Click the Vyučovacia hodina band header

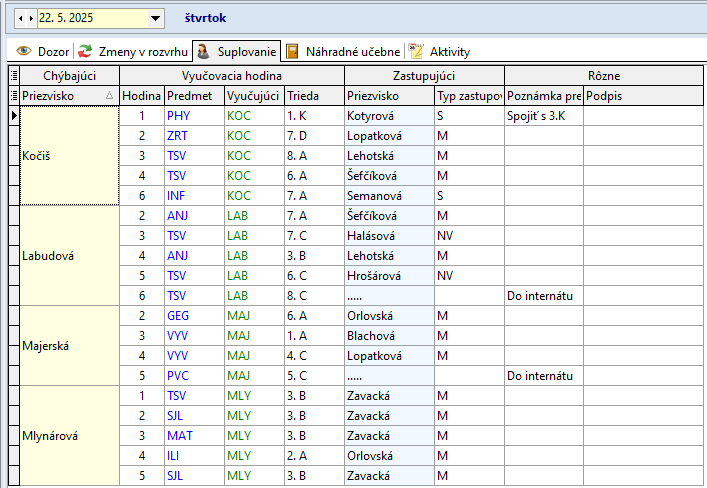click(232, 76)
